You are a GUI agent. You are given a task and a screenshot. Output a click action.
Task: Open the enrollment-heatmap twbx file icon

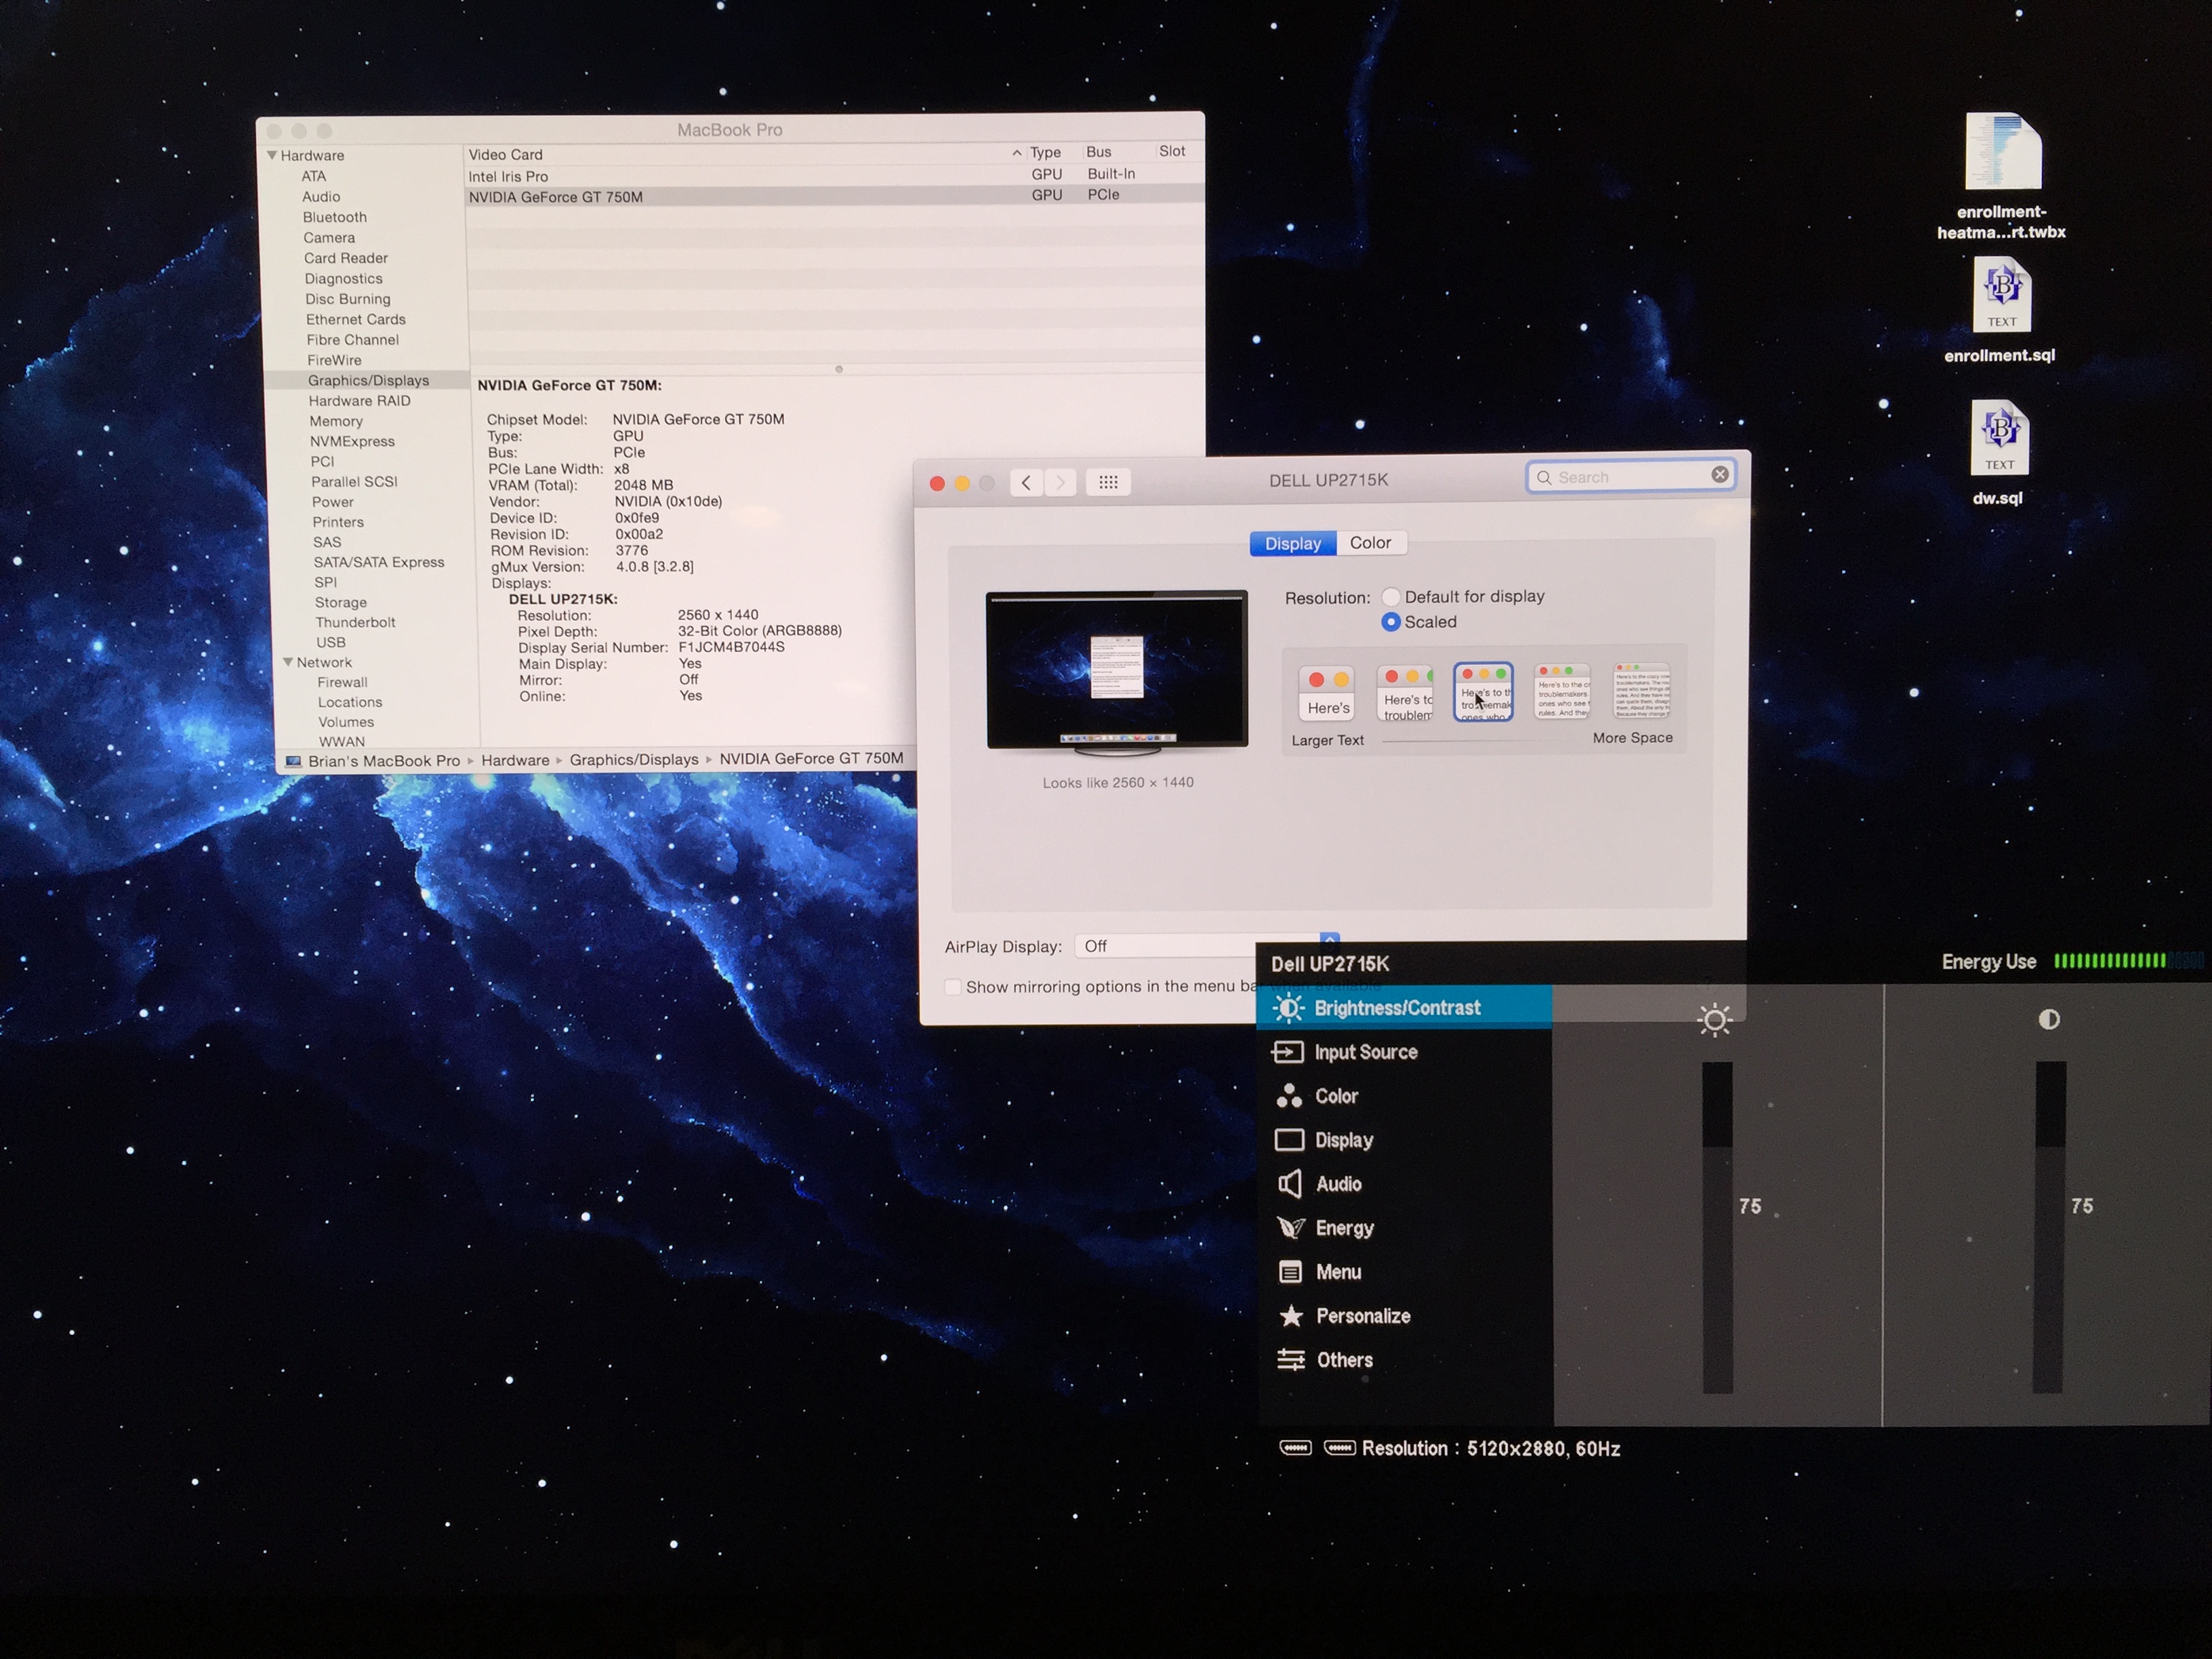coord(2002,152)
